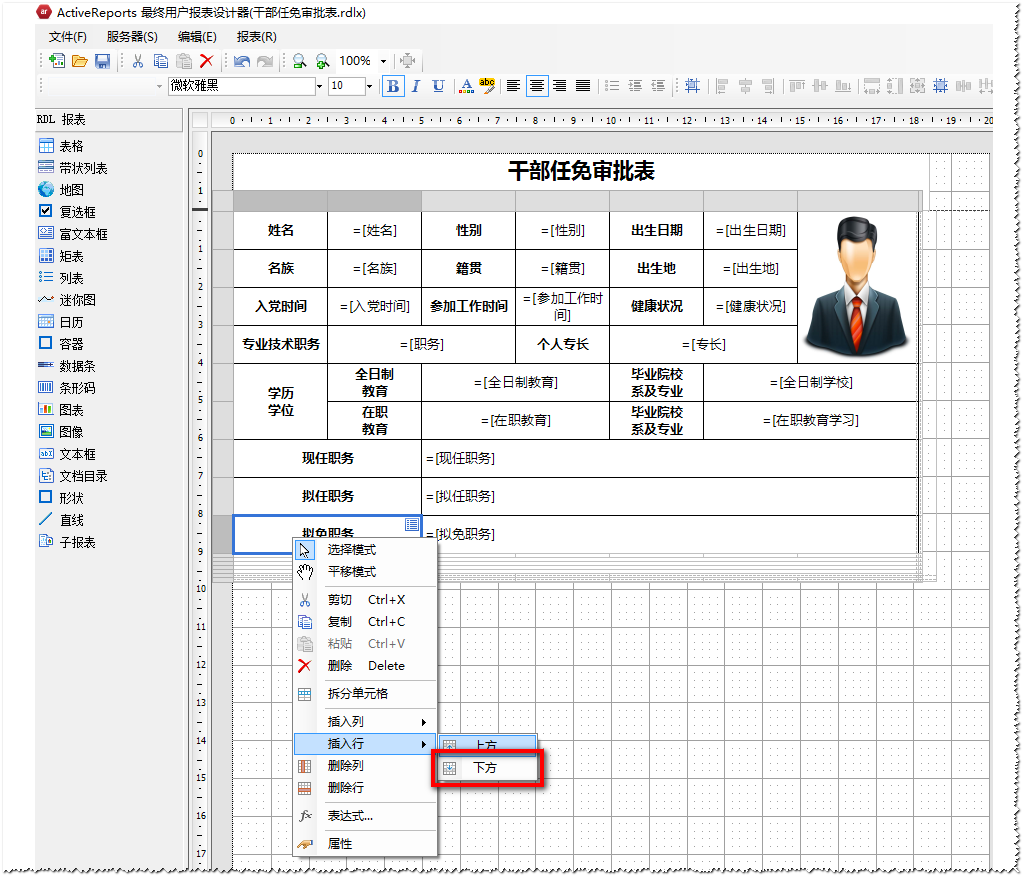The image size is (1029, 882).
Task: Open the style dropdown left of font
Action: point(159,86)
